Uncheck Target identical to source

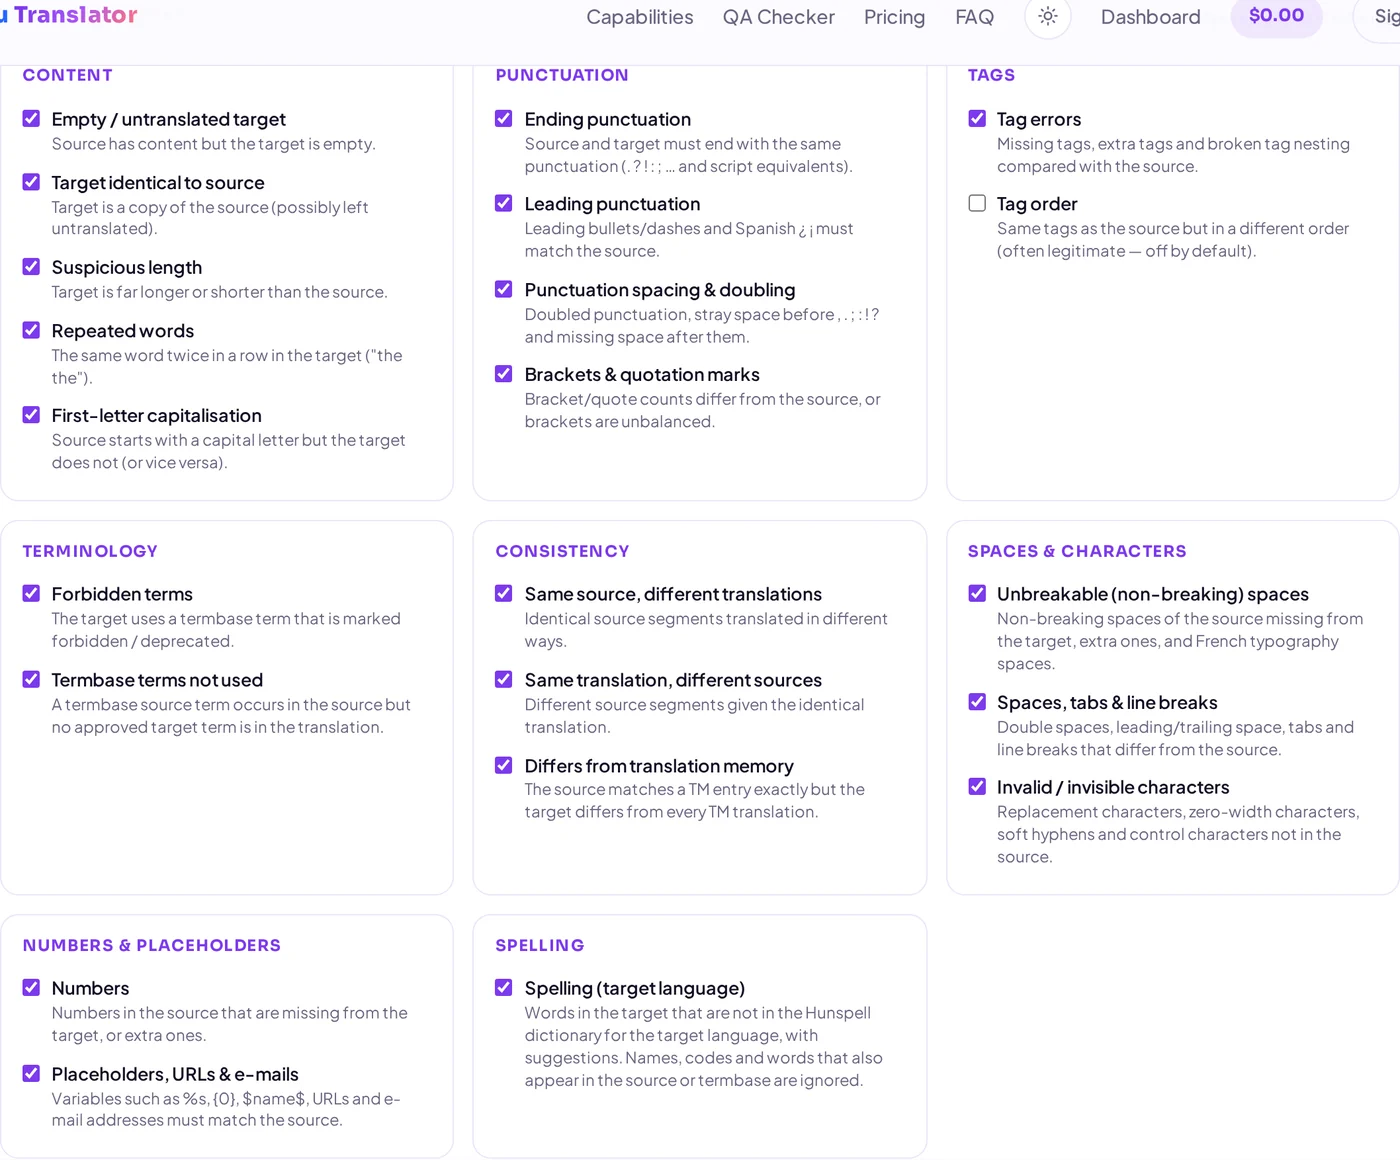pyautogui.click(x=31, y=182)
